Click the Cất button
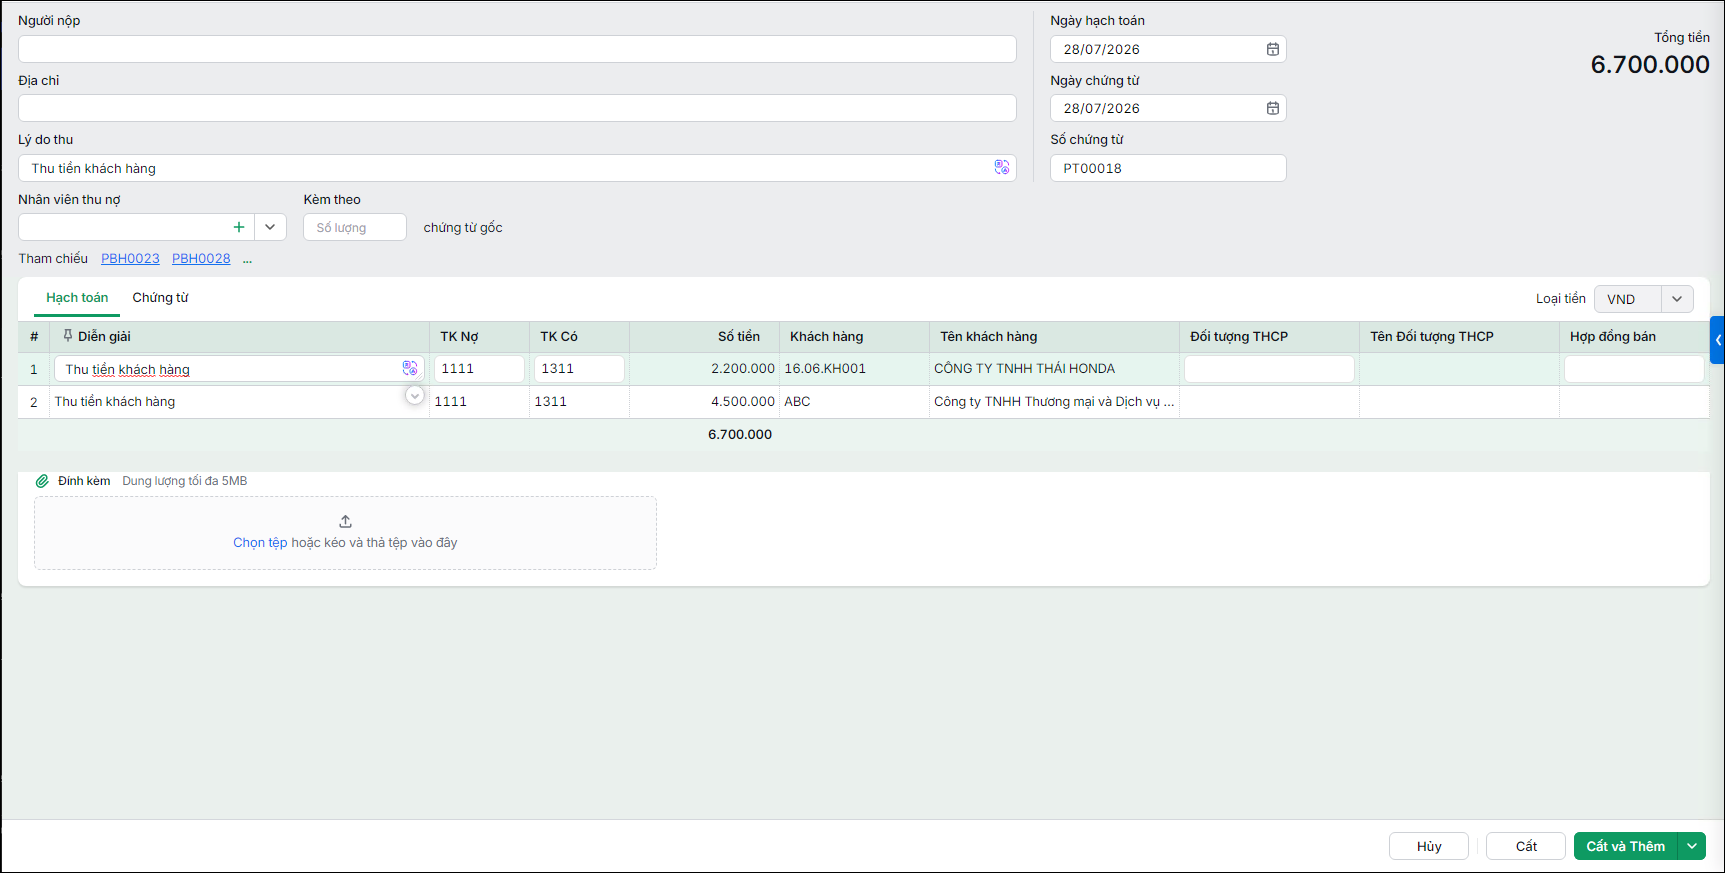This screenshot has height=873, width=1725. 1526,846
